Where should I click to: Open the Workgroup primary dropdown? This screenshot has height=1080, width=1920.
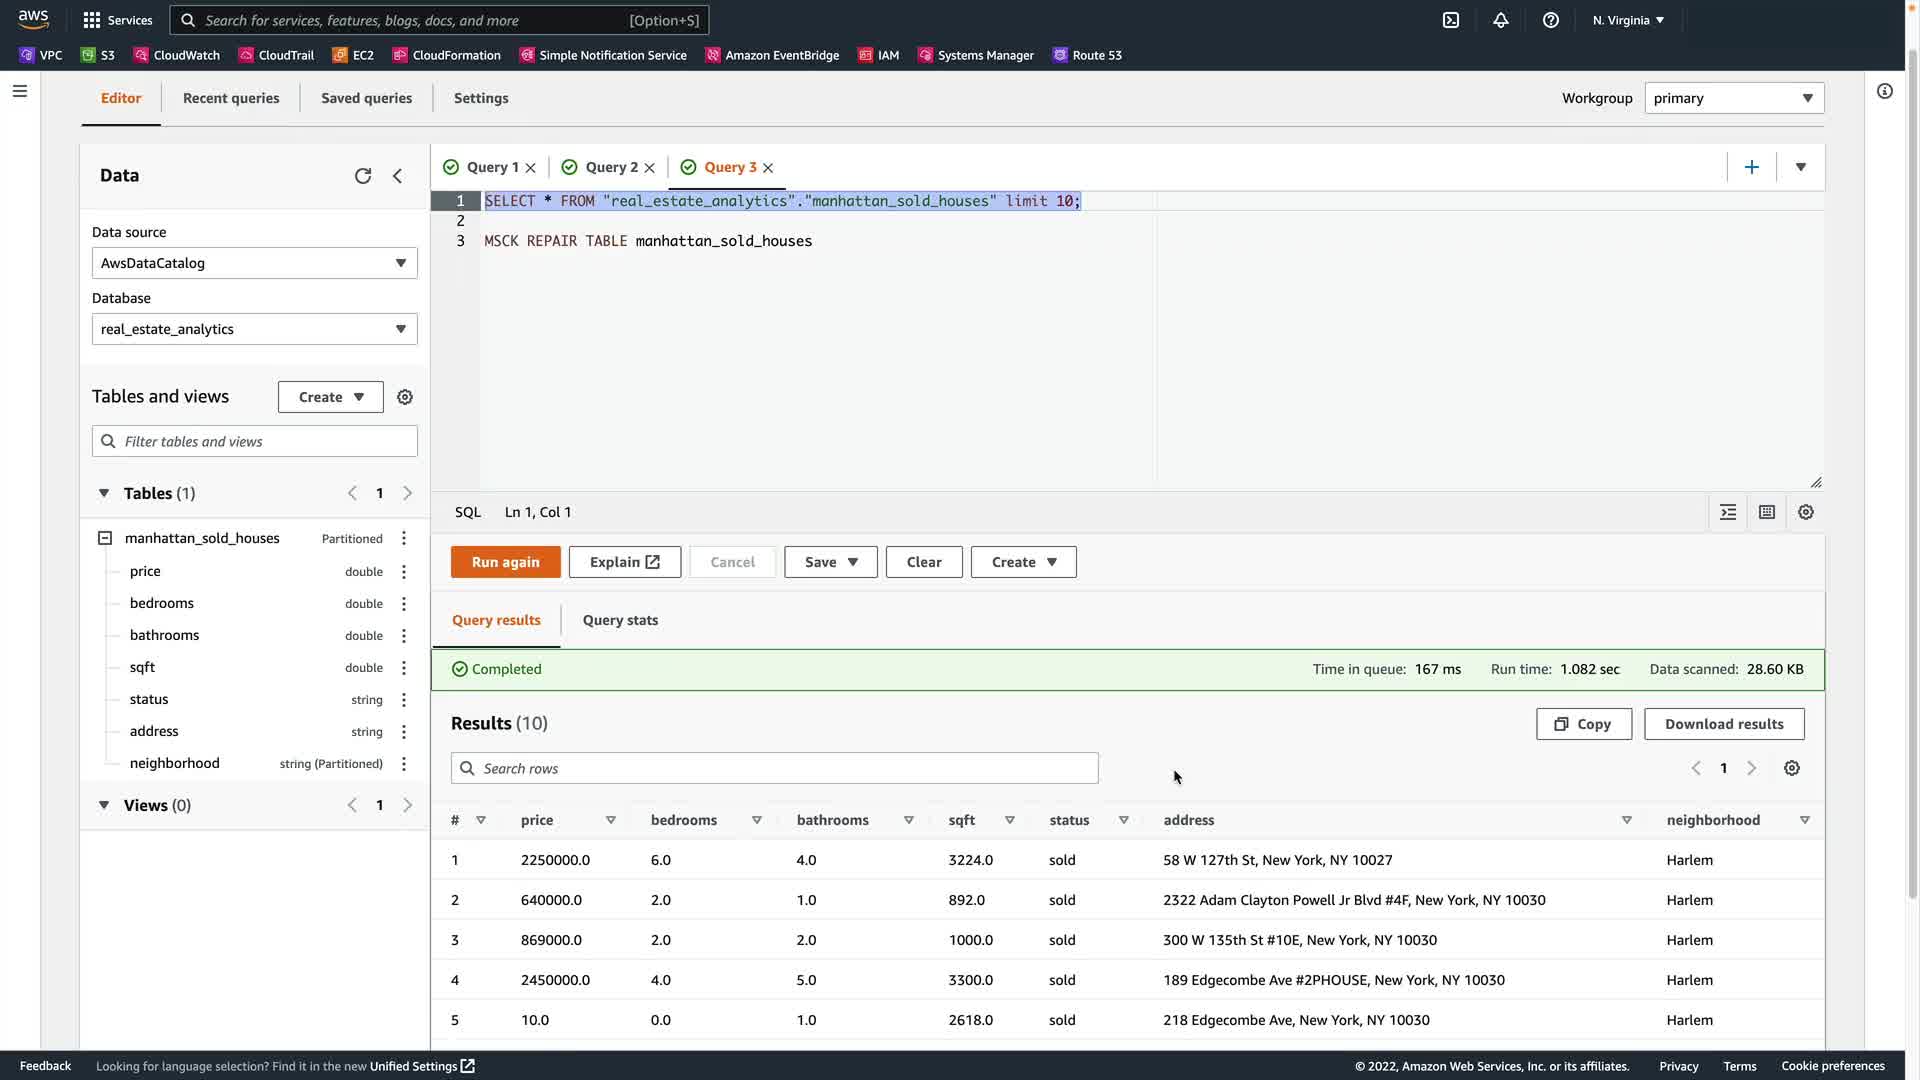(x=1734, y=98)
